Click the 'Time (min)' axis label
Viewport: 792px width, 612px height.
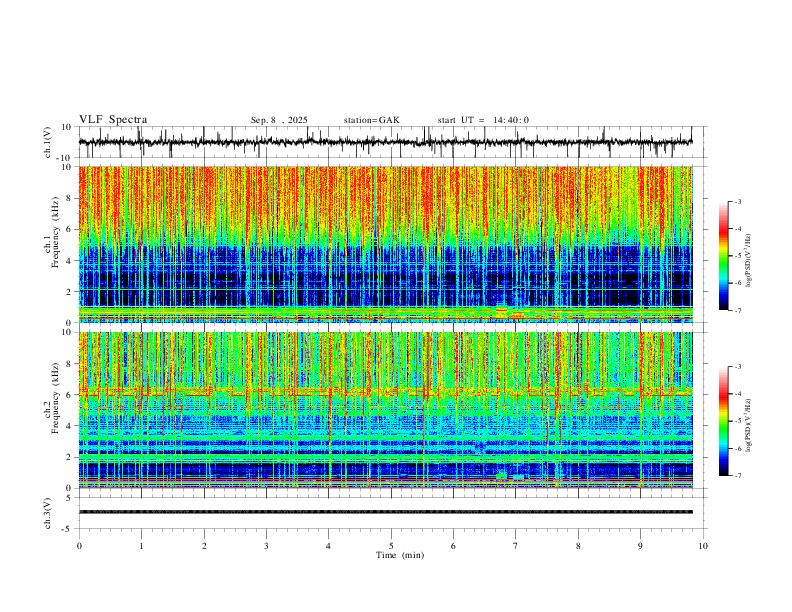click(400, 555)
